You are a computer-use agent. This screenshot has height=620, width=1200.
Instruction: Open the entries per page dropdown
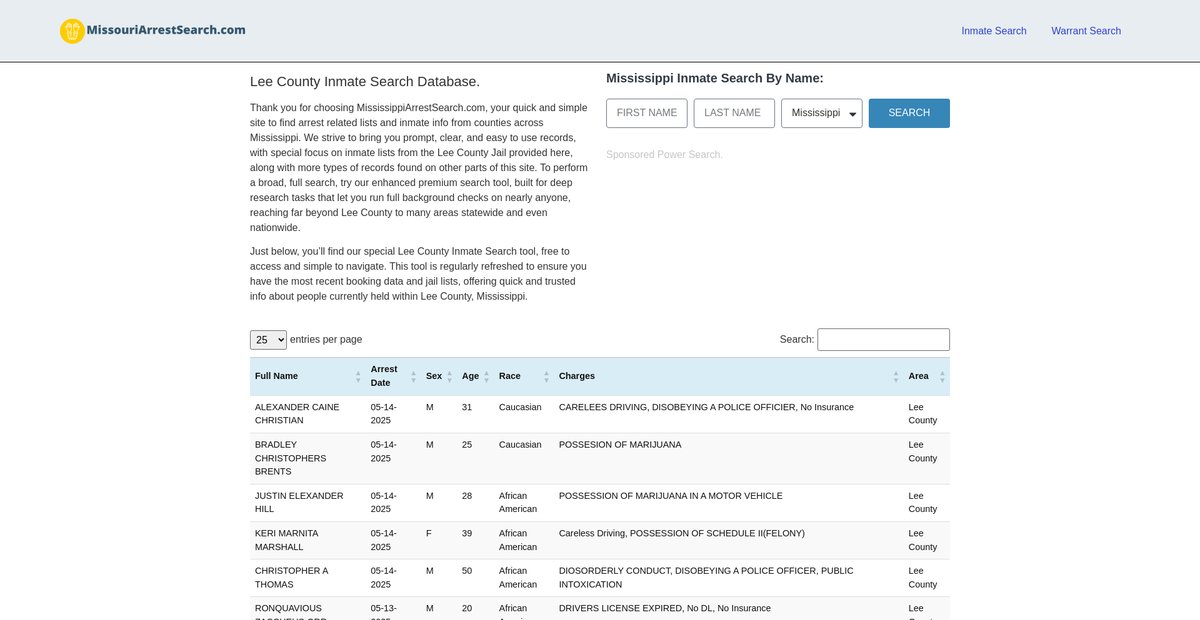268,340
